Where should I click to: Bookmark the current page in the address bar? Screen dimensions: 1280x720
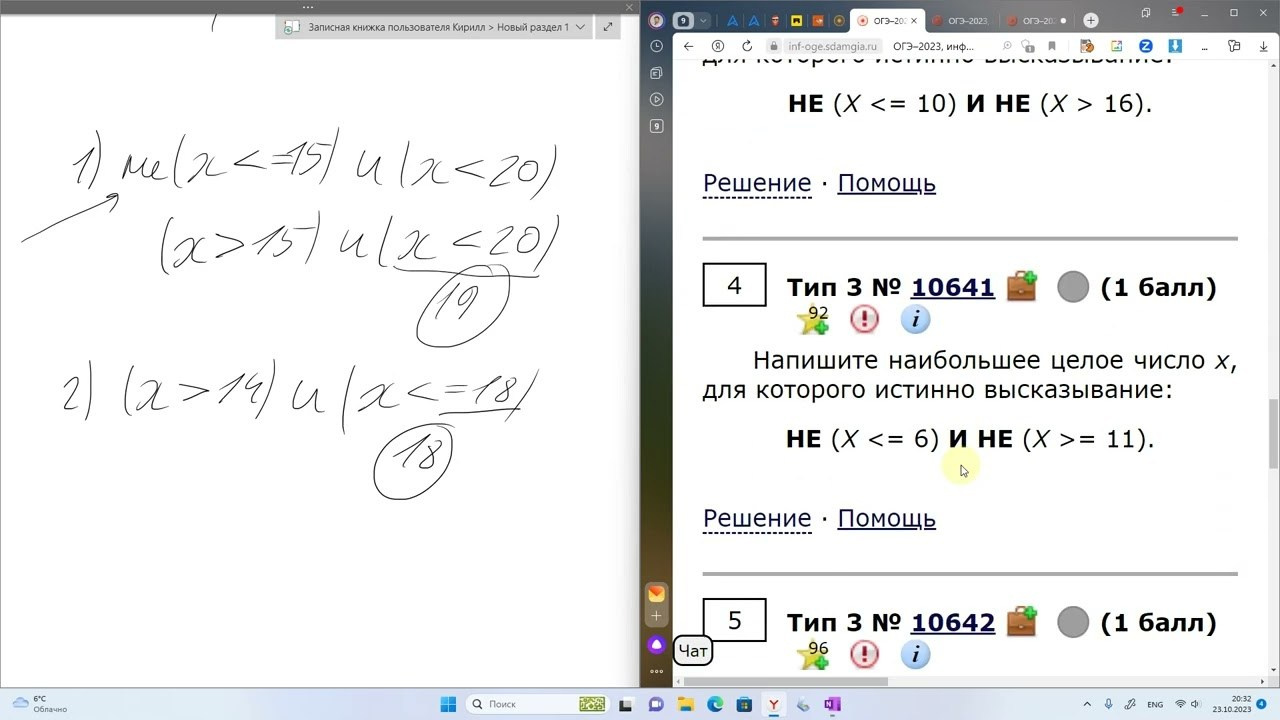(x=1052, y=46)
